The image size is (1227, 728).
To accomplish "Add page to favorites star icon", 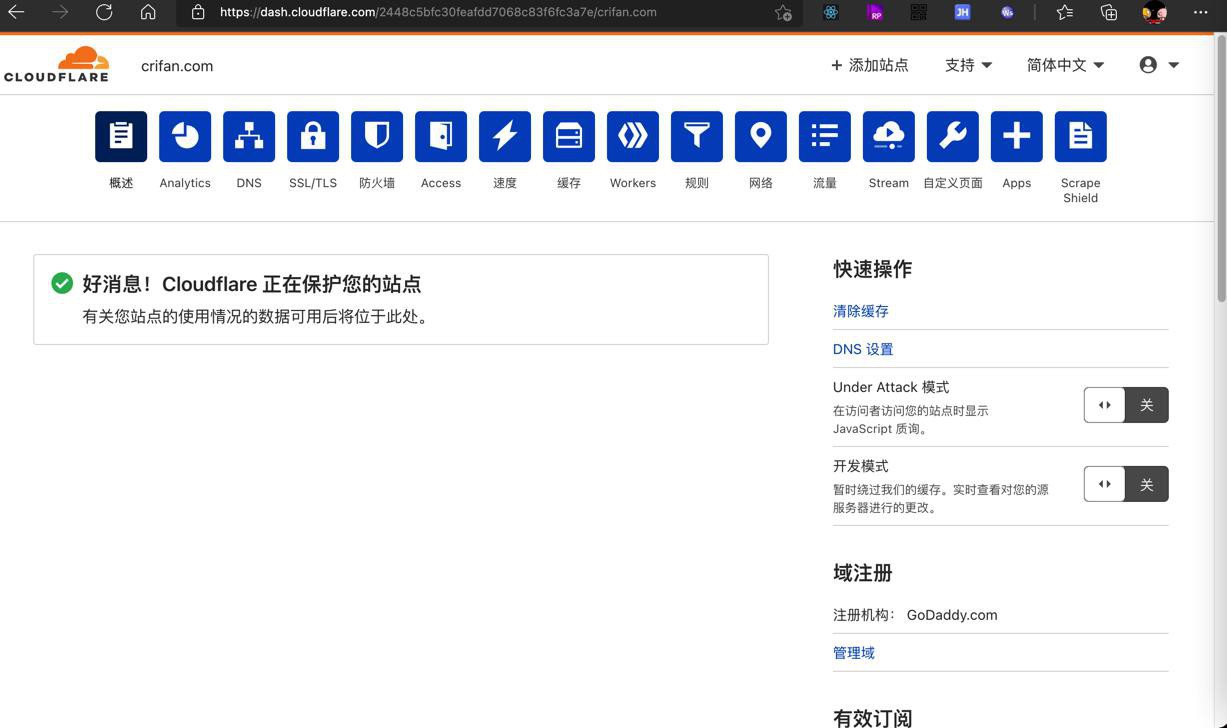I will (783, 12).
